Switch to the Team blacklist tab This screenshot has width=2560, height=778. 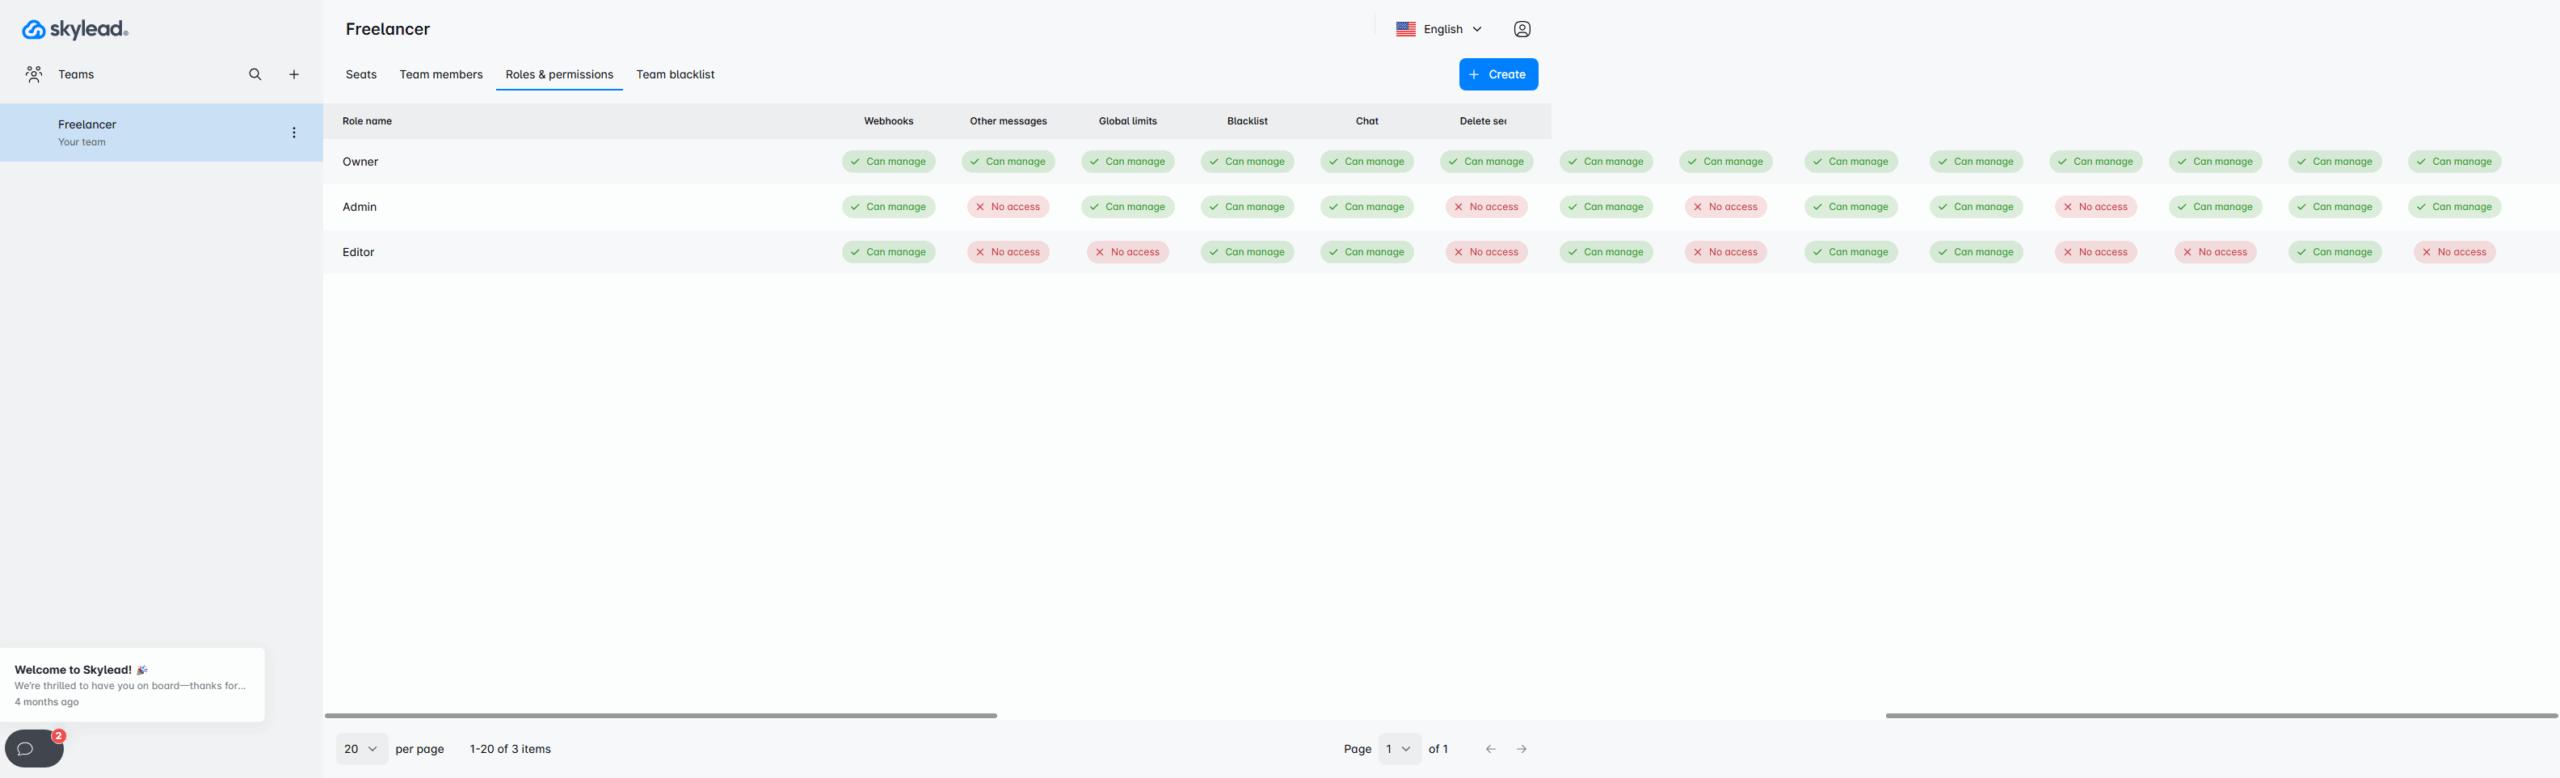pos(675,75)
